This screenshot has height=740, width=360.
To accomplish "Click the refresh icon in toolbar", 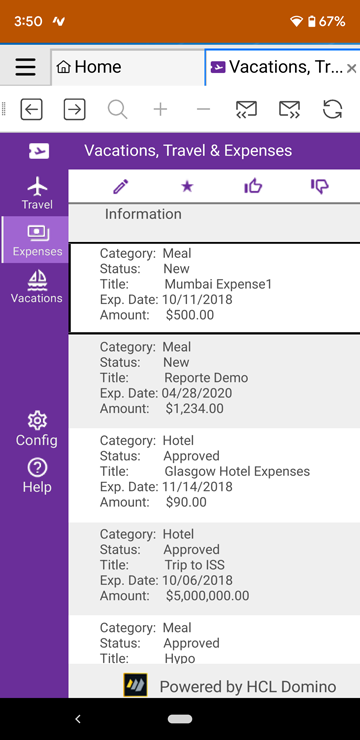I will click(x=332, y=109).
